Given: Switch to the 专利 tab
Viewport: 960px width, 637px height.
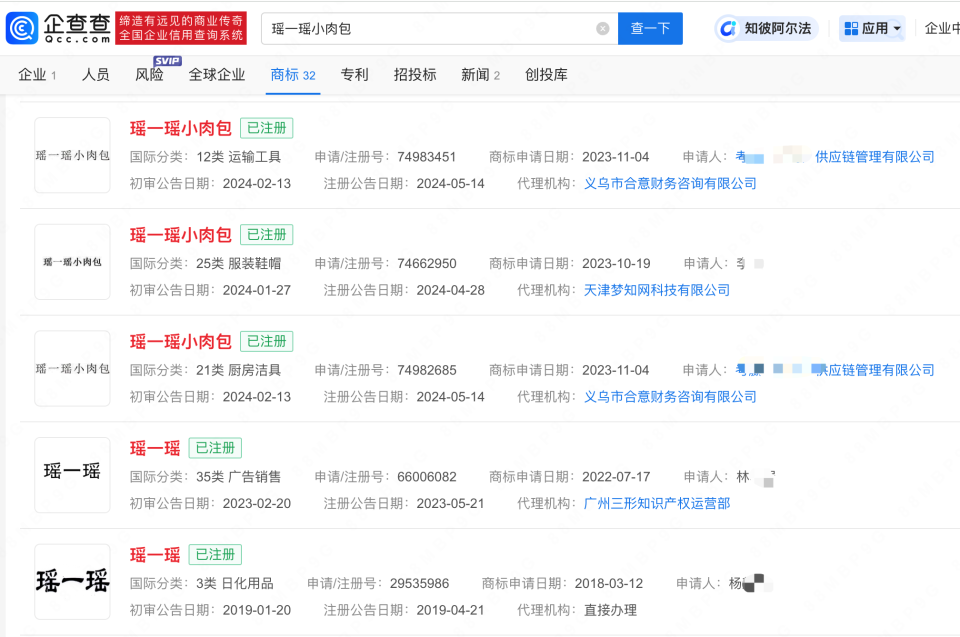Looking at the screenshot, I should coord(354,75).
